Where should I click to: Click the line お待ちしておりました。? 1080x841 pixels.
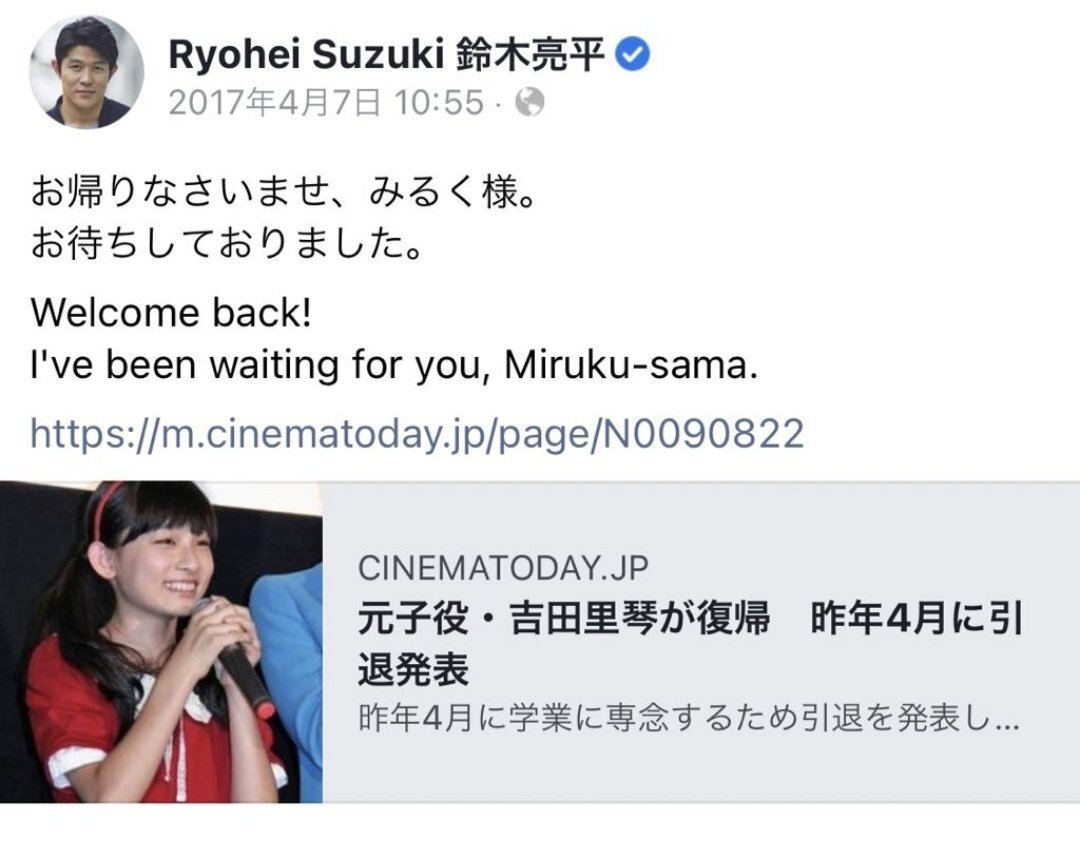(x=226, y=244)
